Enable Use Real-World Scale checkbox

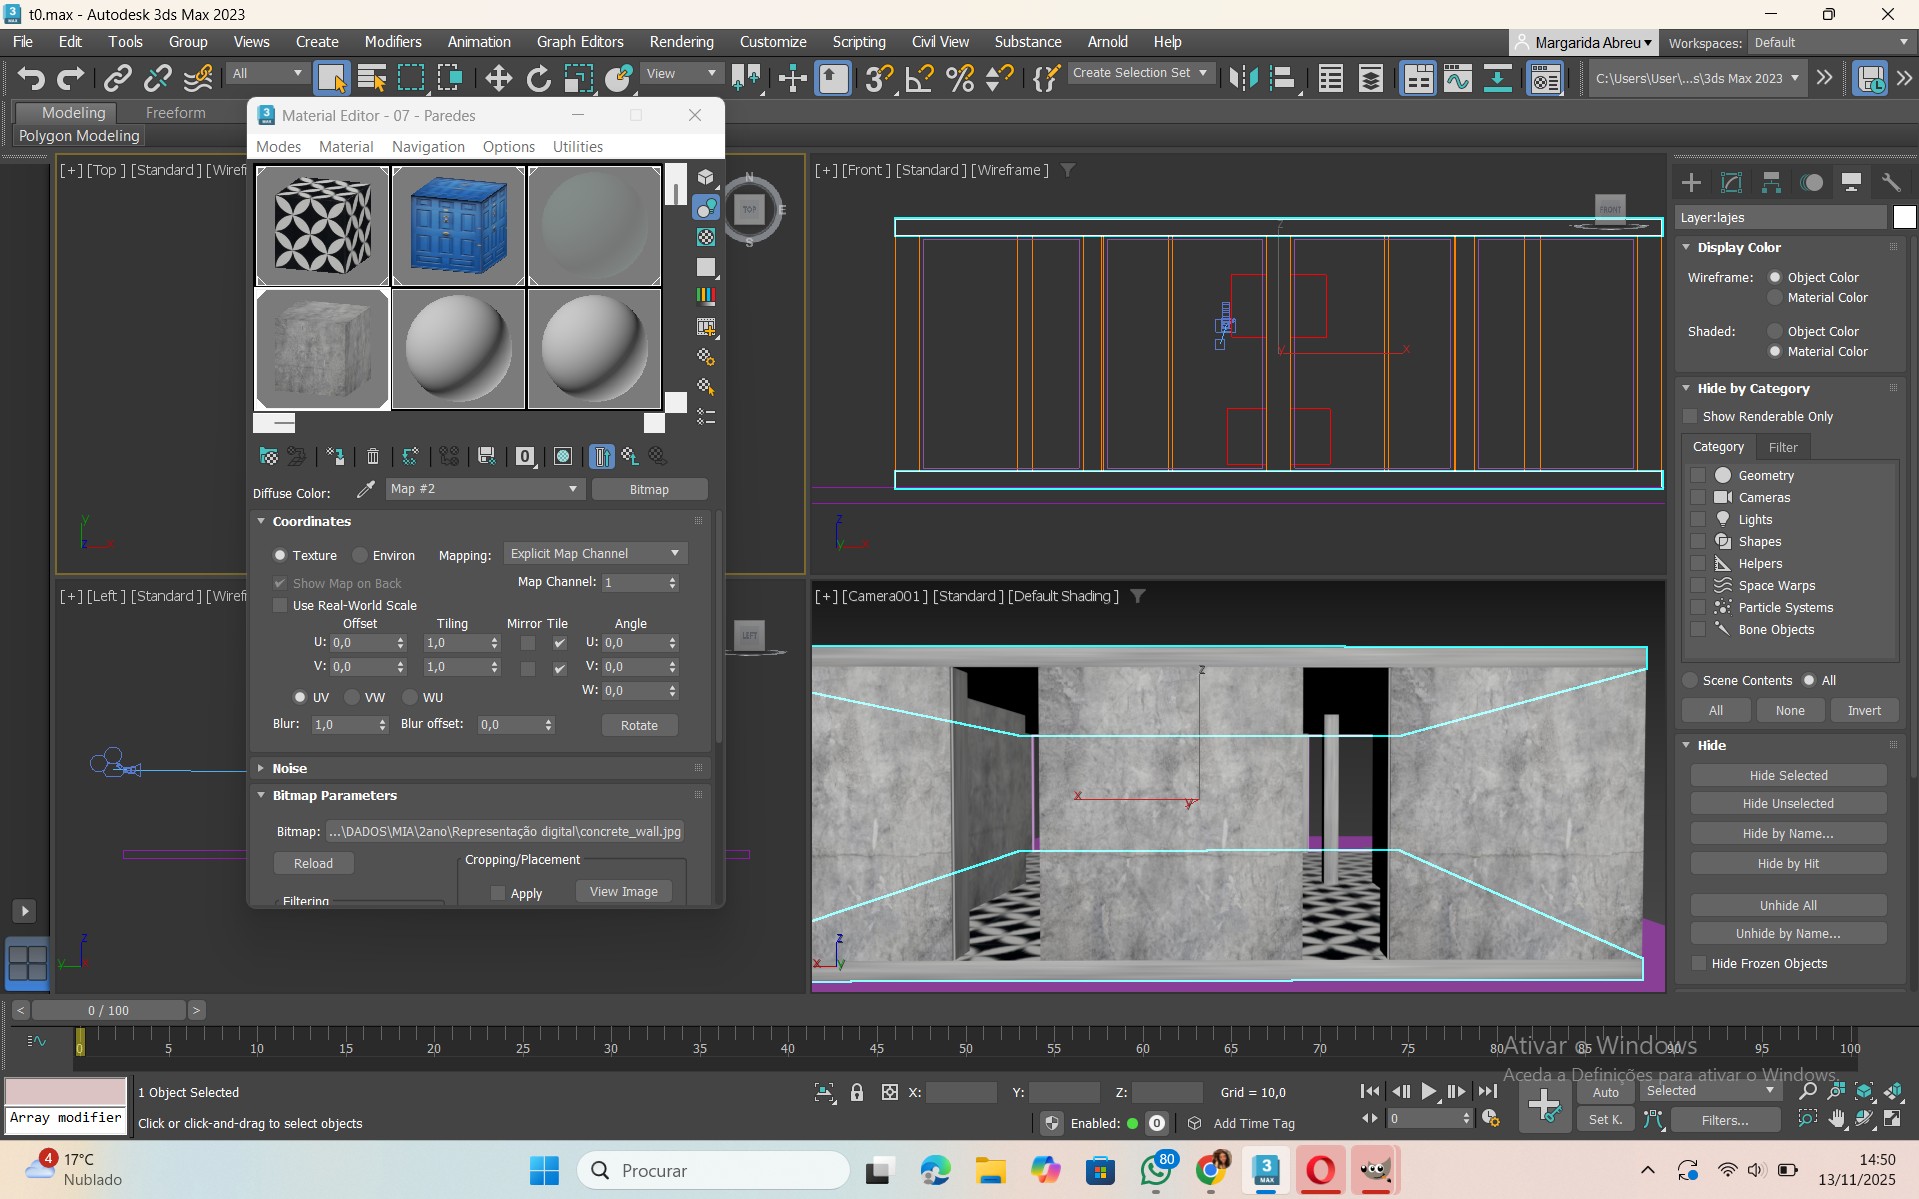pos(280,605)
